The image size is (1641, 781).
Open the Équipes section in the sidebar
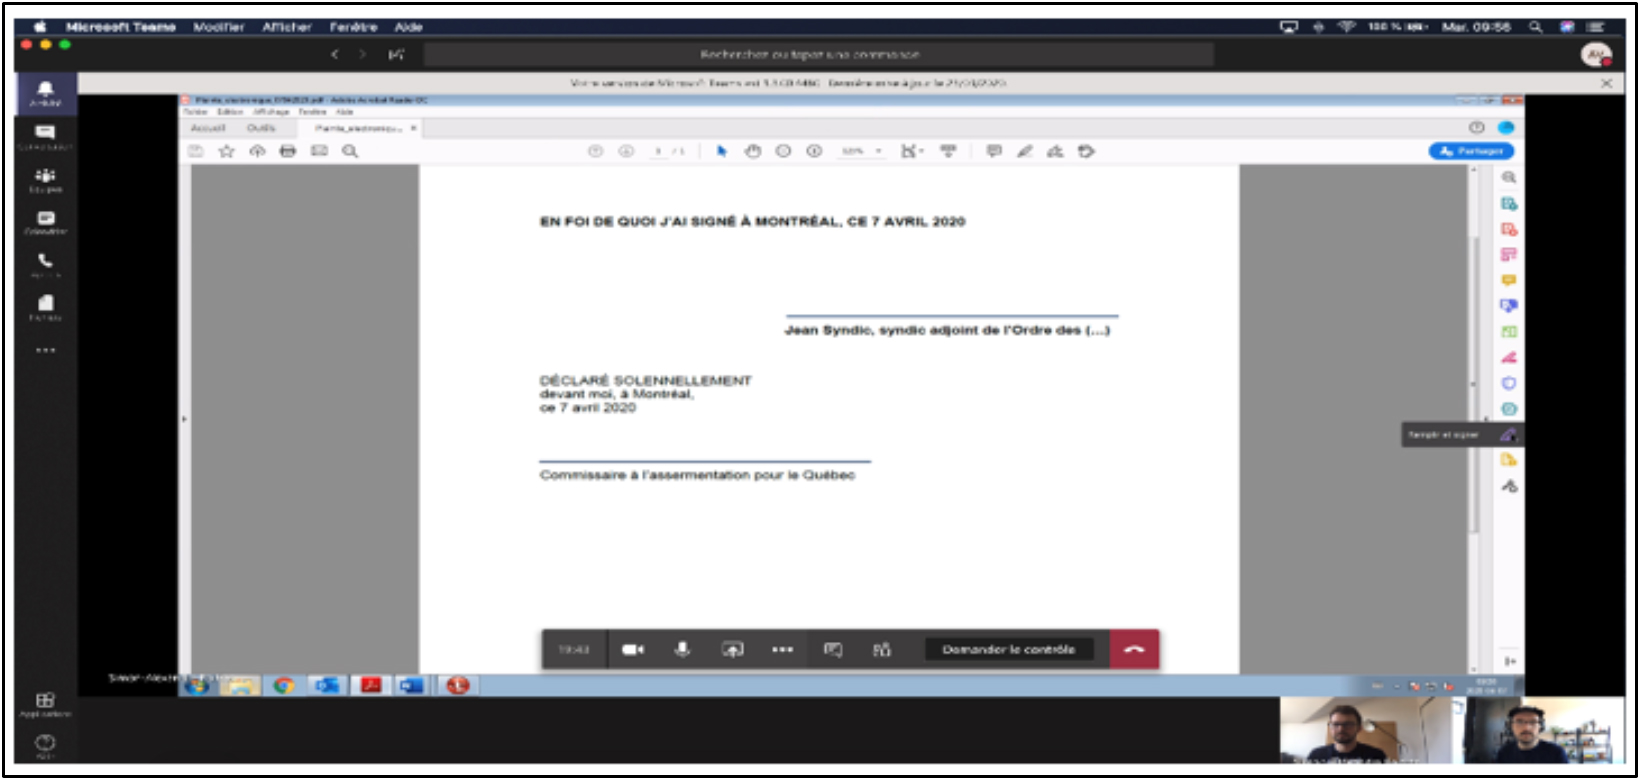[x=45, y=179]
